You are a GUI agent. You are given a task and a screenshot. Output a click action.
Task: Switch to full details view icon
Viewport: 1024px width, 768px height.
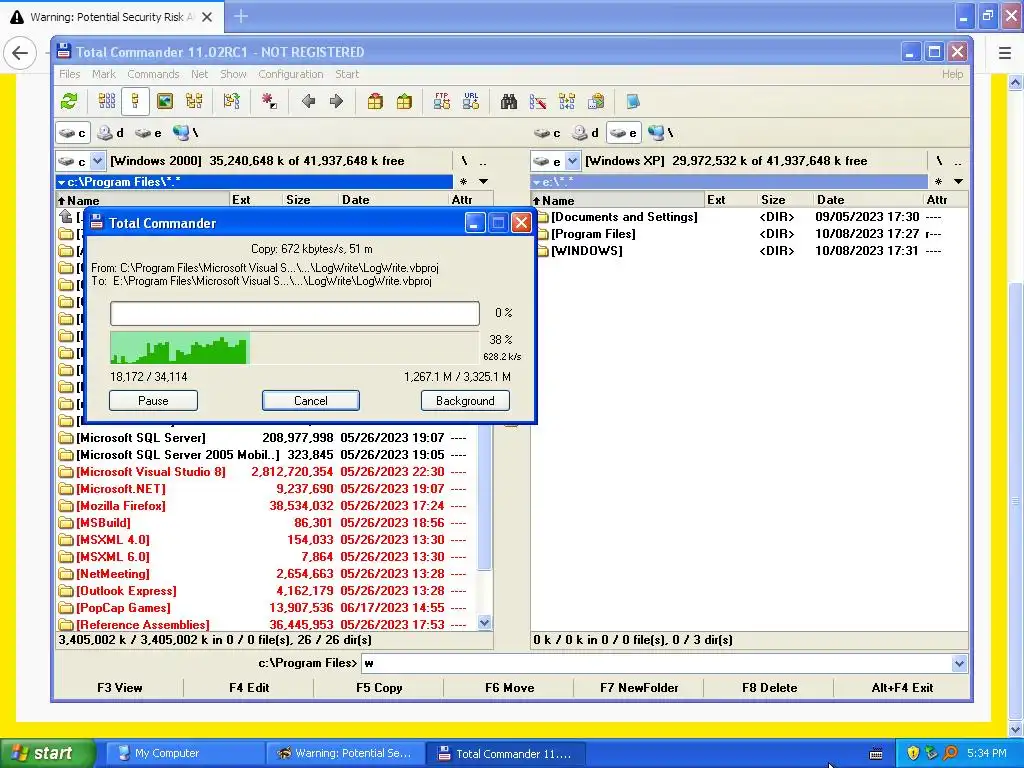[135, 101]
